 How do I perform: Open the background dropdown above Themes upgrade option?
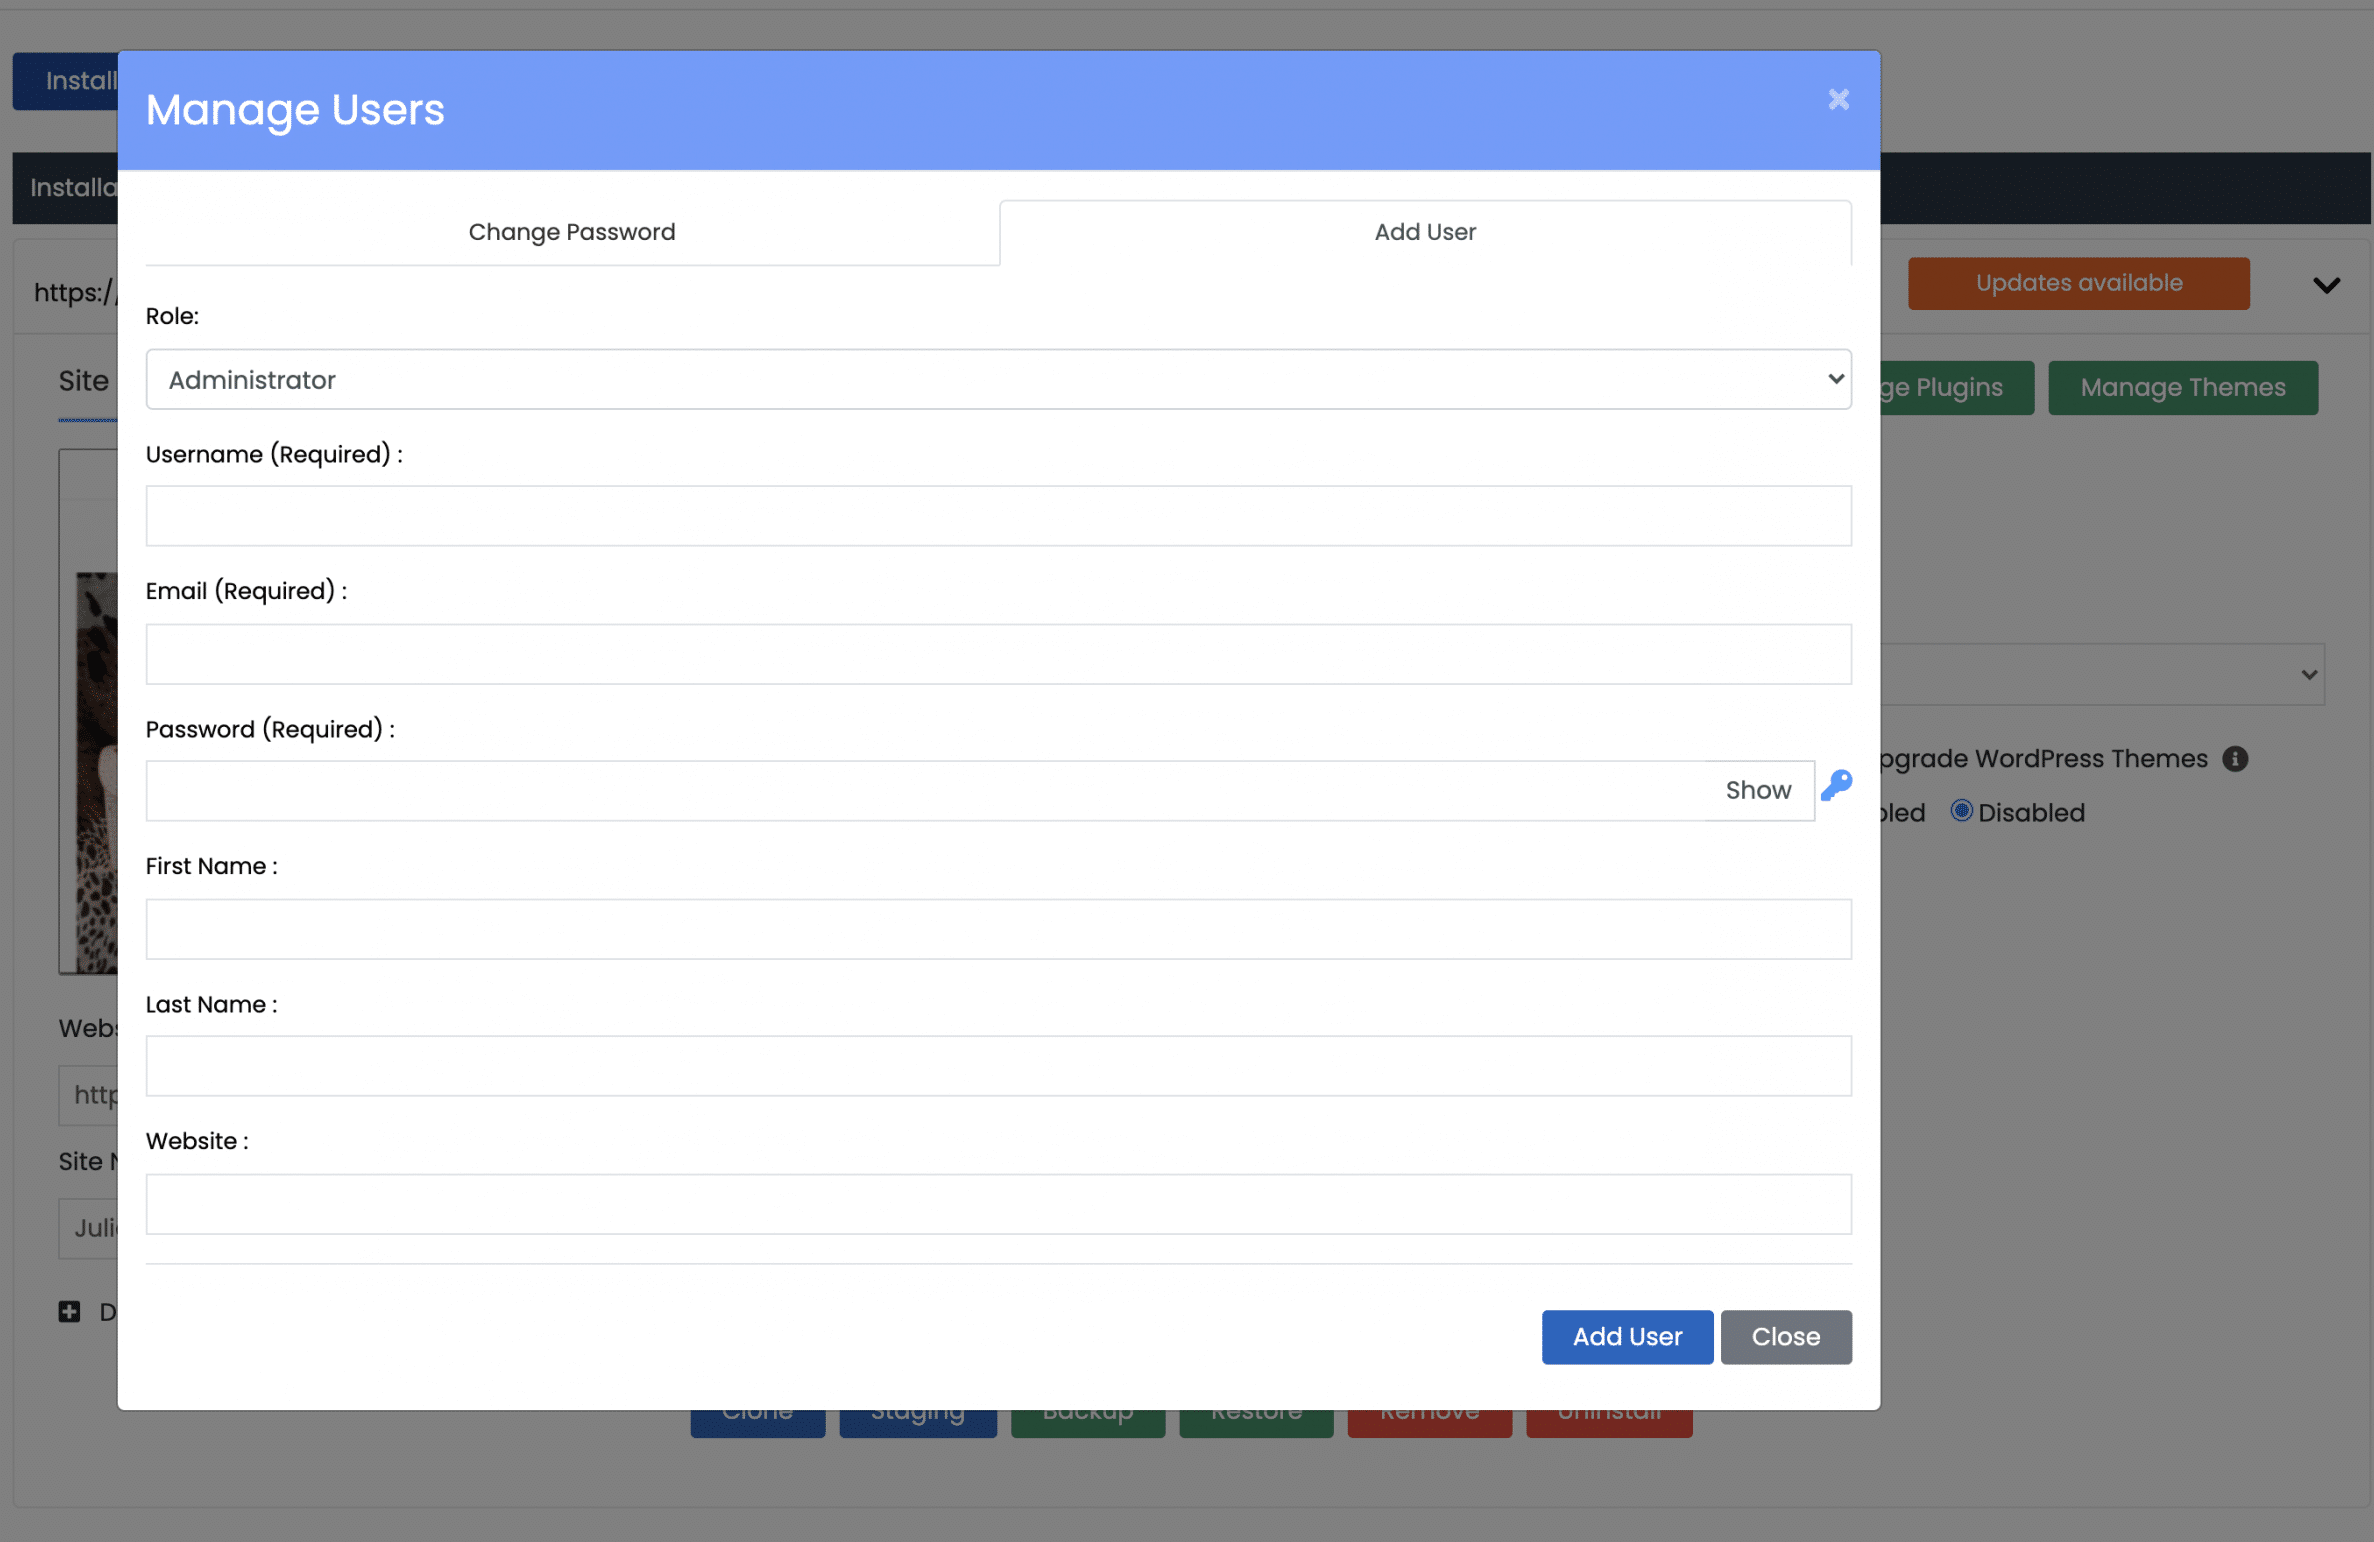(2102, 674)
